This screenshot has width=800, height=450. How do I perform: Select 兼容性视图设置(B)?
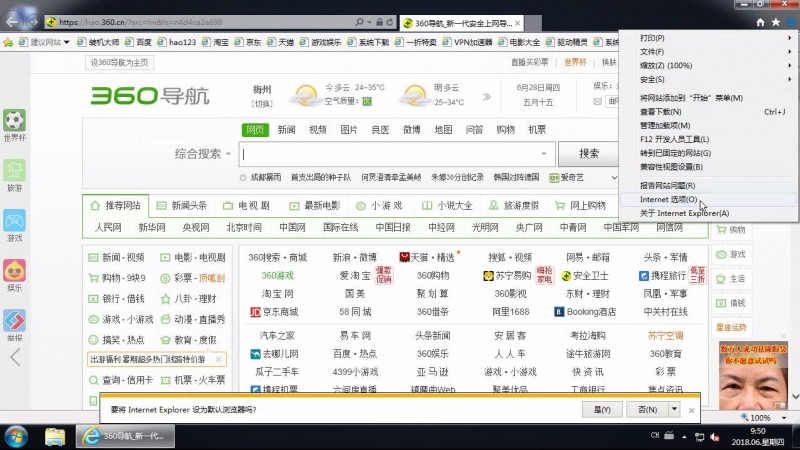click(708, 167)
